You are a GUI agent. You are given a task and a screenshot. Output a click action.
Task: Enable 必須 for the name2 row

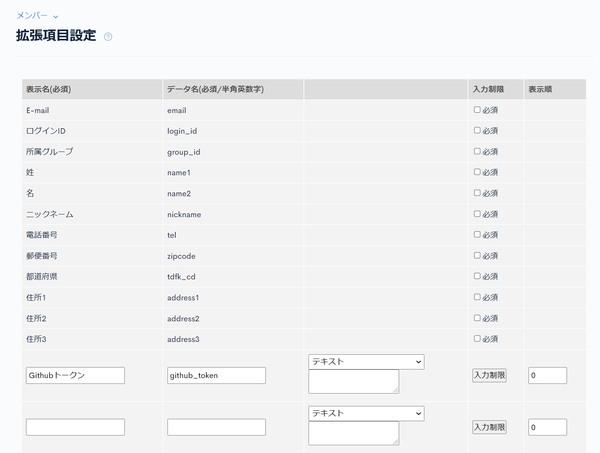tap(477, 193)
